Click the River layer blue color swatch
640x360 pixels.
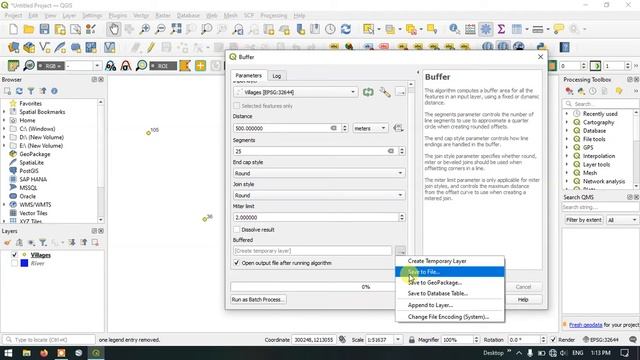click(x=24, y=263)
